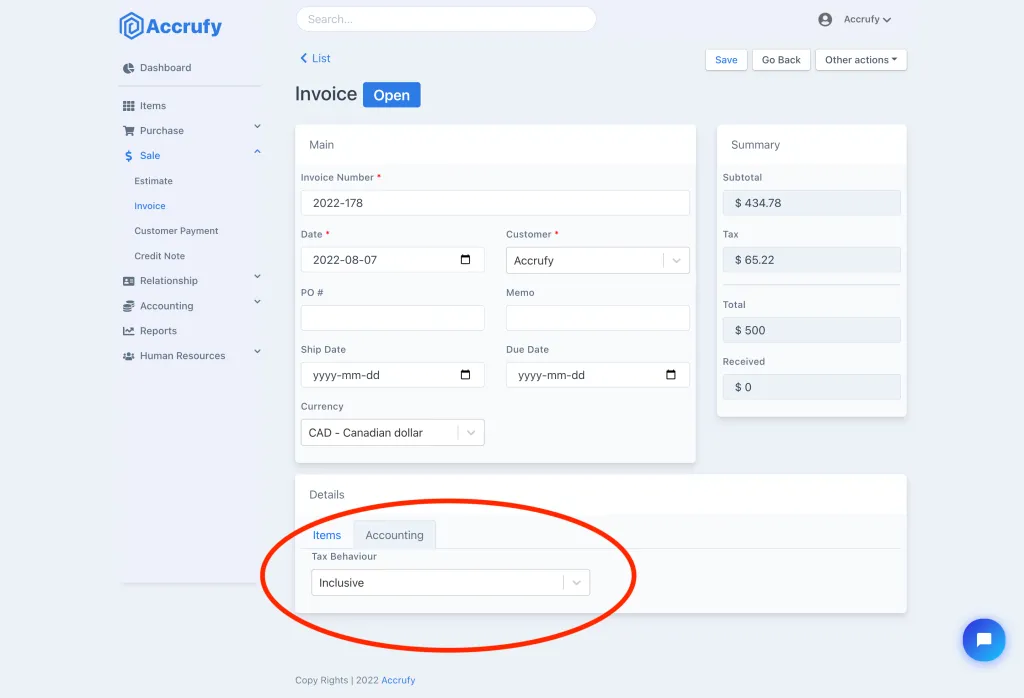
Task: Expand the Human Resources chevron
Action: coord(257,351)
